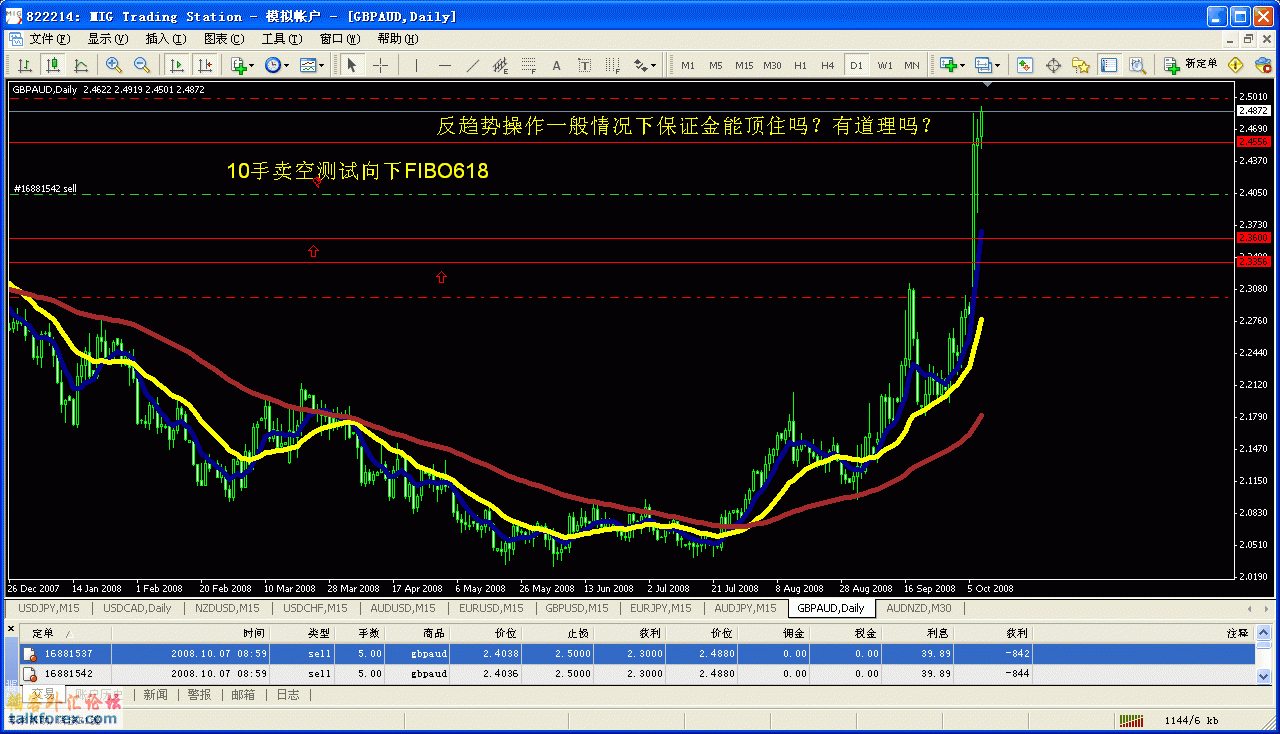The height and width of the screenshot is (734, 1280).
Task: Switch to M5 timeframe
Action: 716,65
